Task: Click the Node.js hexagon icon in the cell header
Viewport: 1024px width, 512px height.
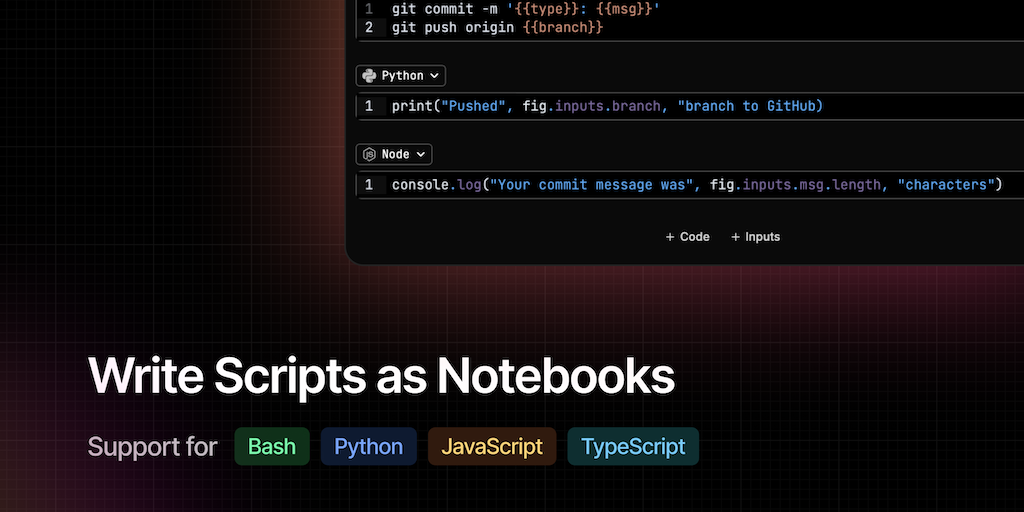Action: [370, 155]
